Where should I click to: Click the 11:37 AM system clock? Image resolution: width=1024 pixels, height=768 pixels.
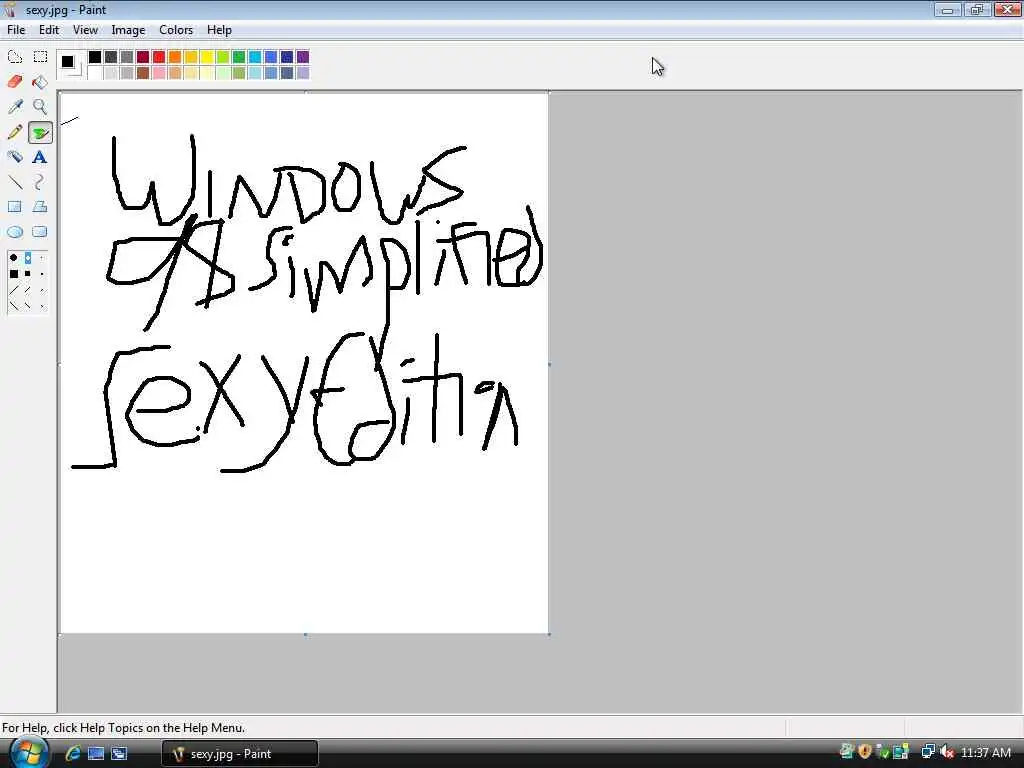(985, 753)
